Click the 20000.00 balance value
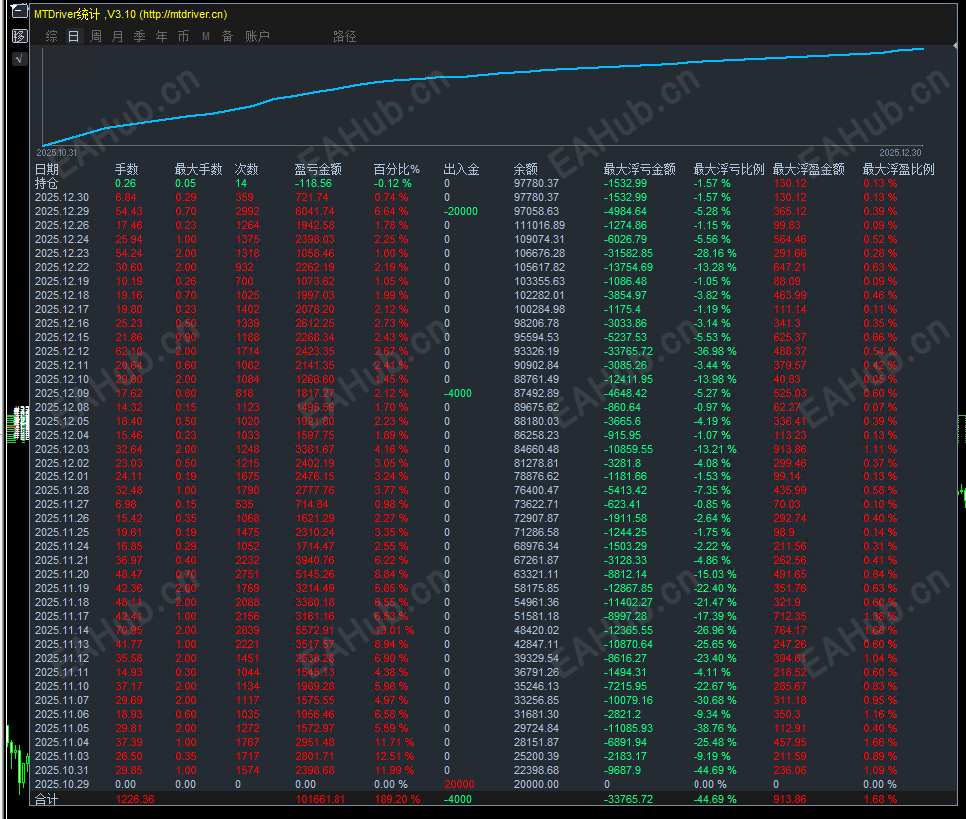The height and width of the screenshot is (819, 966). click(x=537, y=784)
